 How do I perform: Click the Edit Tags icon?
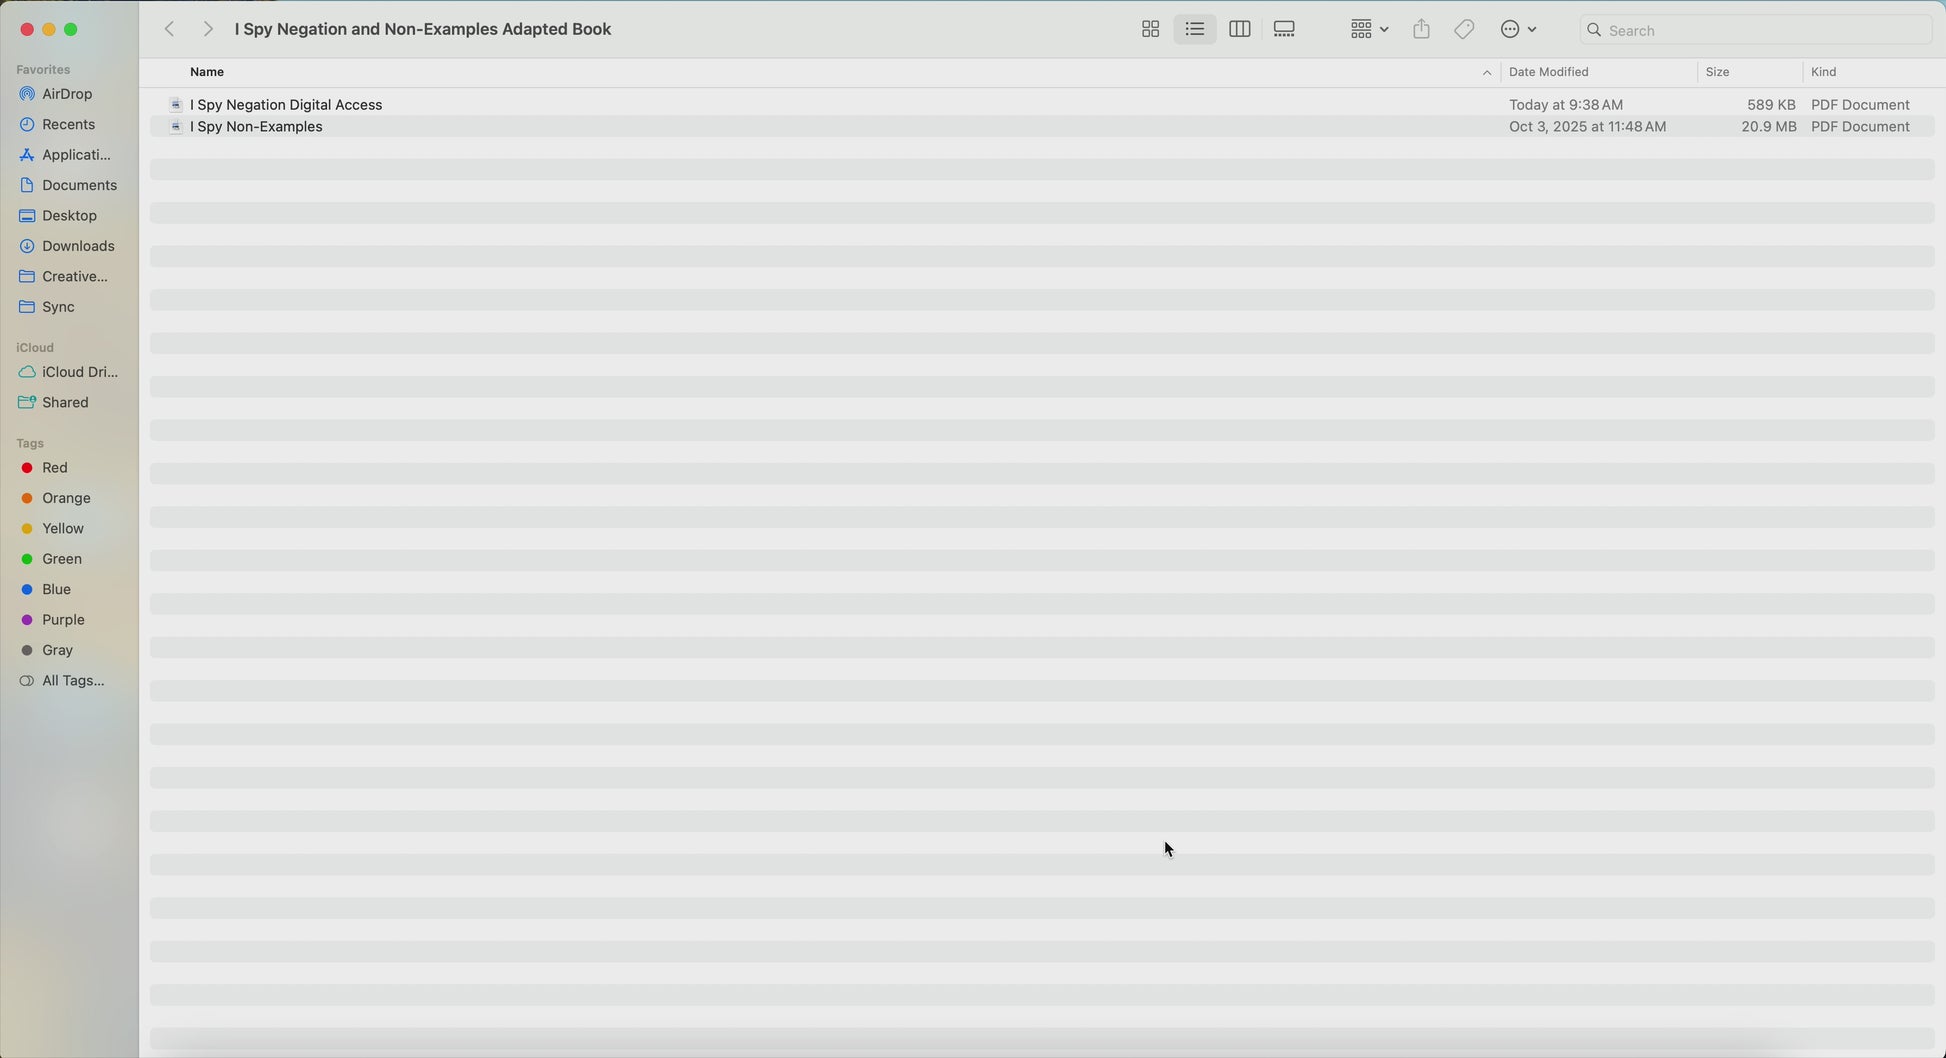[x=1464, y=30]
